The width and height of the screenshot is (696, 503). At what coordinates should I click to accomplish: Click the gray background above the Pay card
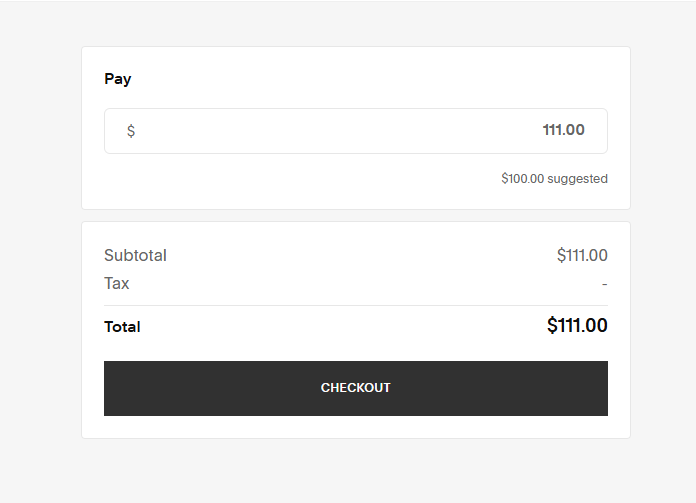click(355, 24)
